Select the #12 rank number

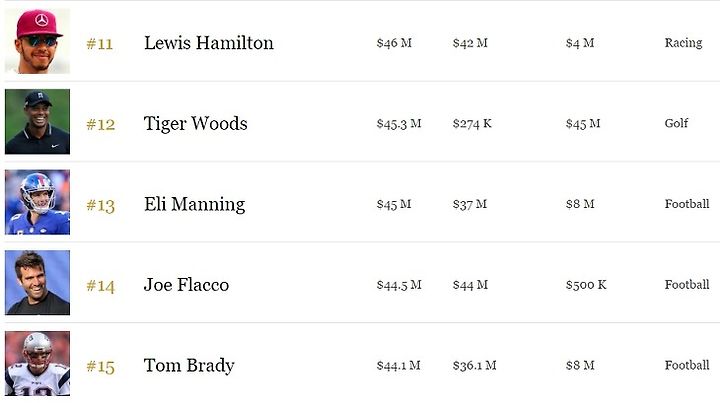click(x=101, y=124)
